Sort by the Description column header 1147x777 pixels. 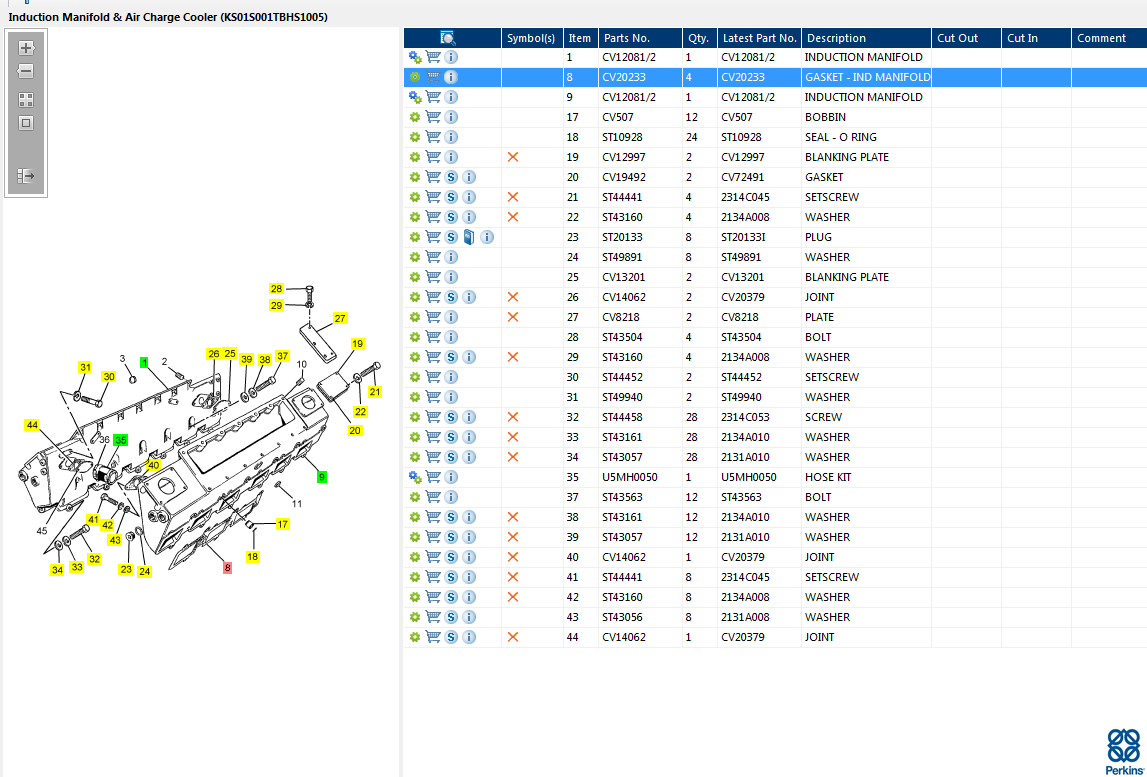[x=866, y=38]
